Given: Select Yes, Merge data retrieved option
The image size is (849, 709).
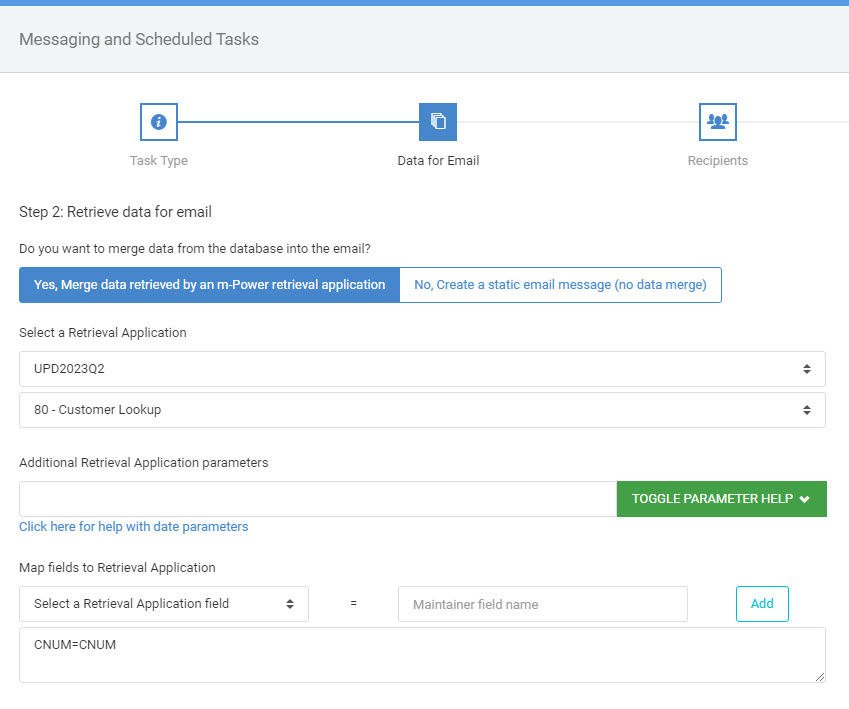Looking at the screenshot, I should tap(210, 285).
